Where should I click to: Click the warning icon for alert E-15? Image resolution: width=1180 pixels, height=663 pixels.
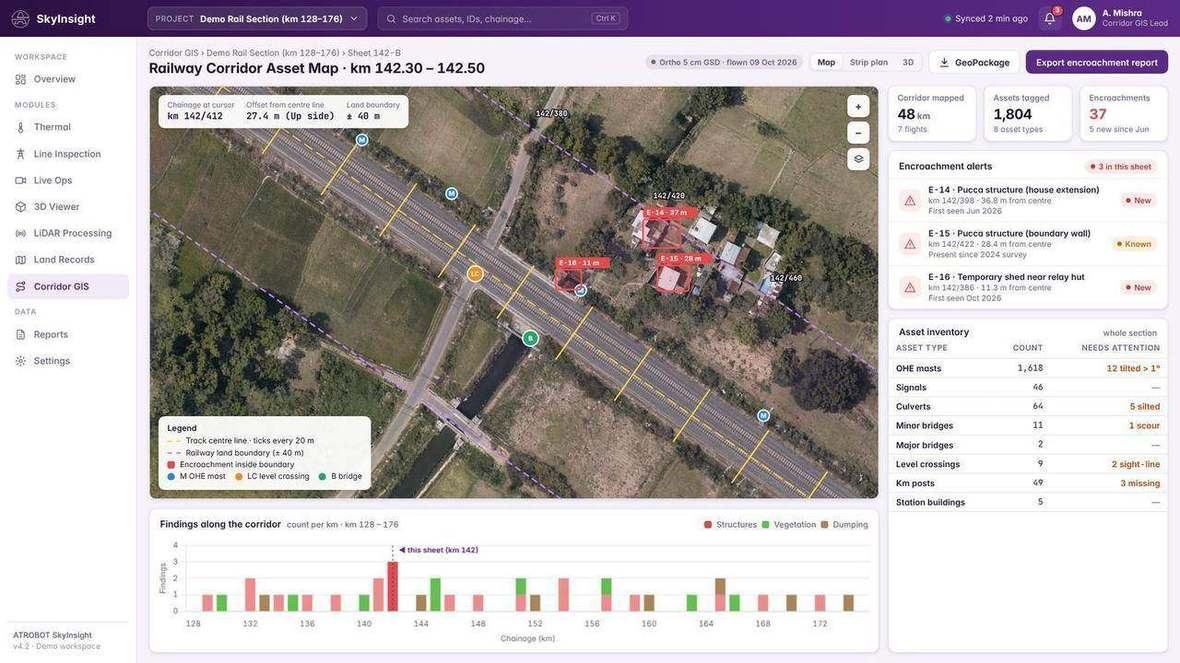910,244
